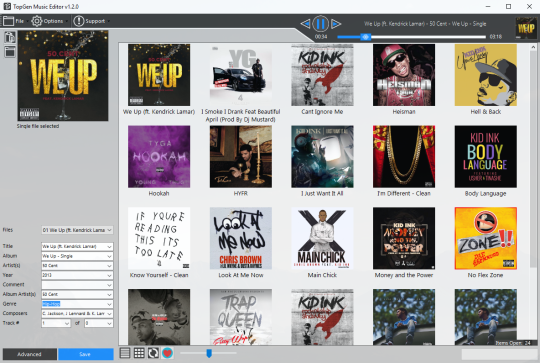This screenshot has width=540, height=363.
Task: Skip to the next track
Action: (336, 24)
